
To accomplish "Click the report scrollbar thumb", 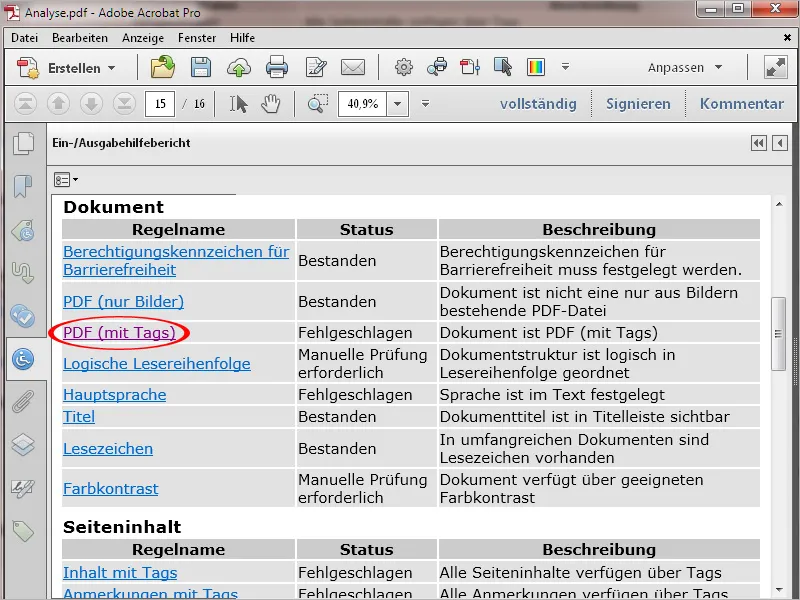I will click(779, 334).
